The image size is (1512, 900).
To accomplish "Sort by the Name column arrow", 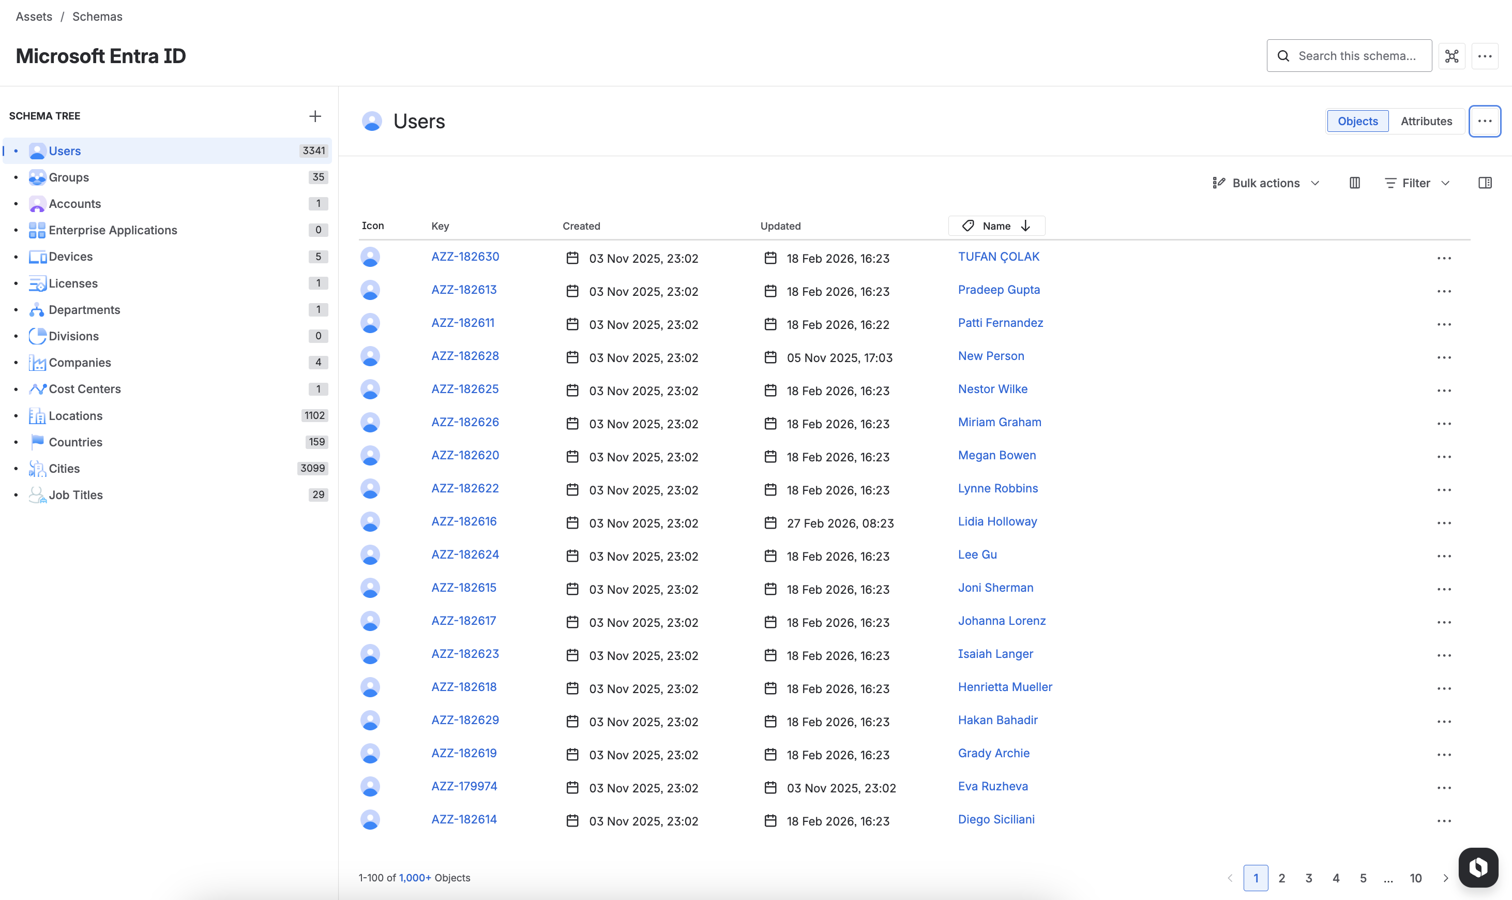I will [x=1025, y=226].
